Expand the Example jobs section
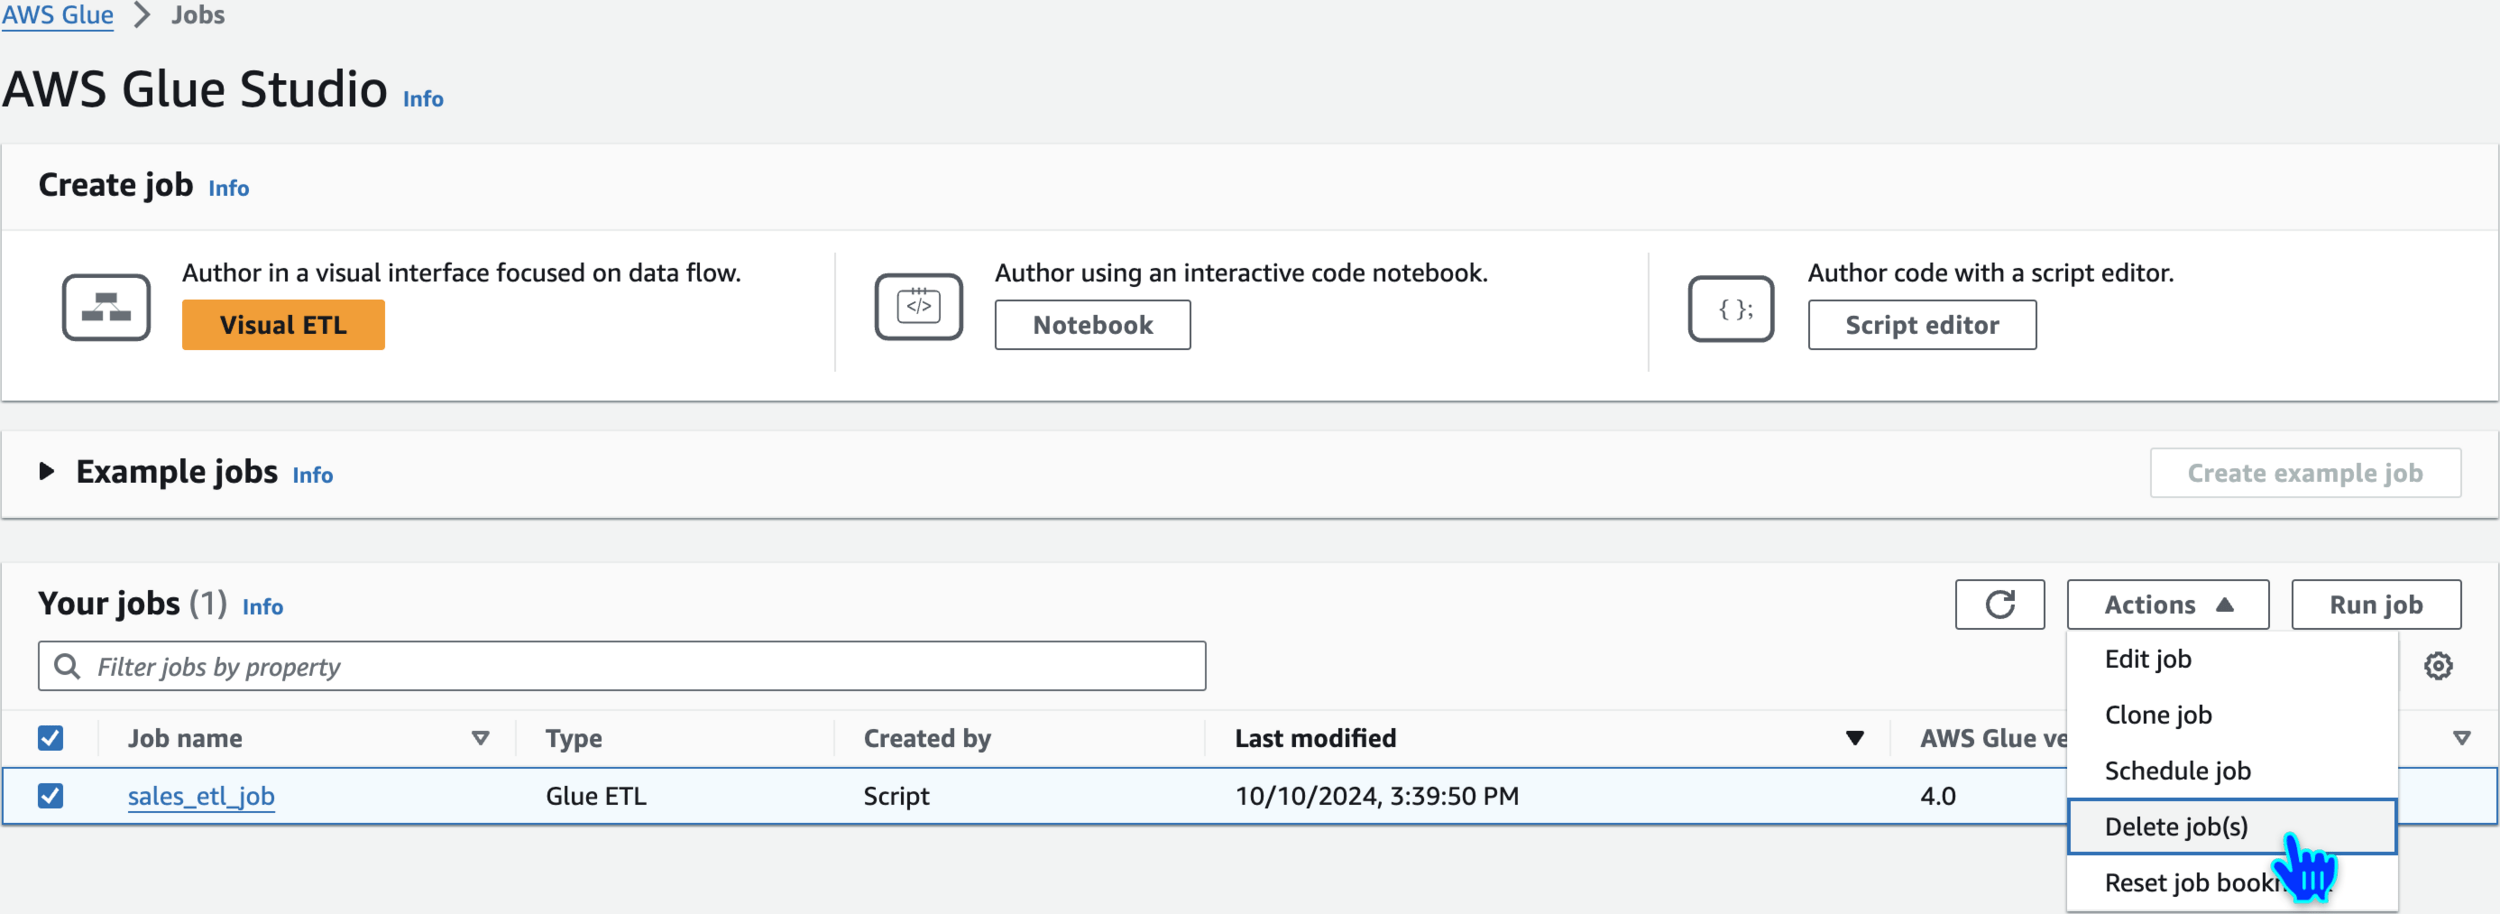Viewport: 2500px width, 914px height. click(x=46, y=471)
